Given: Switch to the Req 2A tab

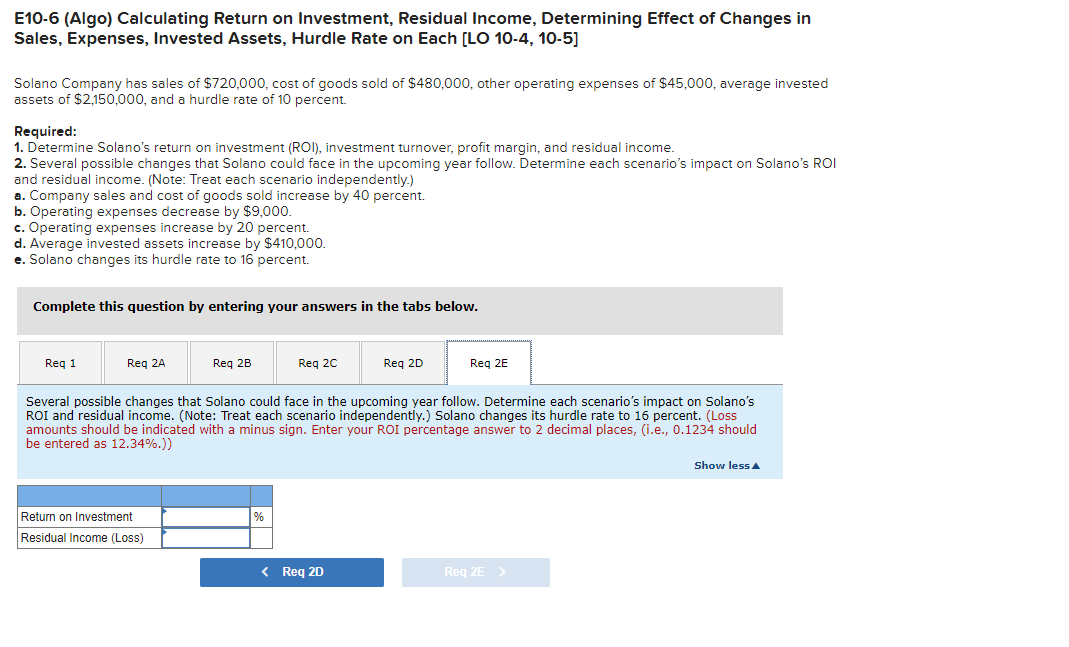Looking at the screenshot, I should click(x=145, y=362).
